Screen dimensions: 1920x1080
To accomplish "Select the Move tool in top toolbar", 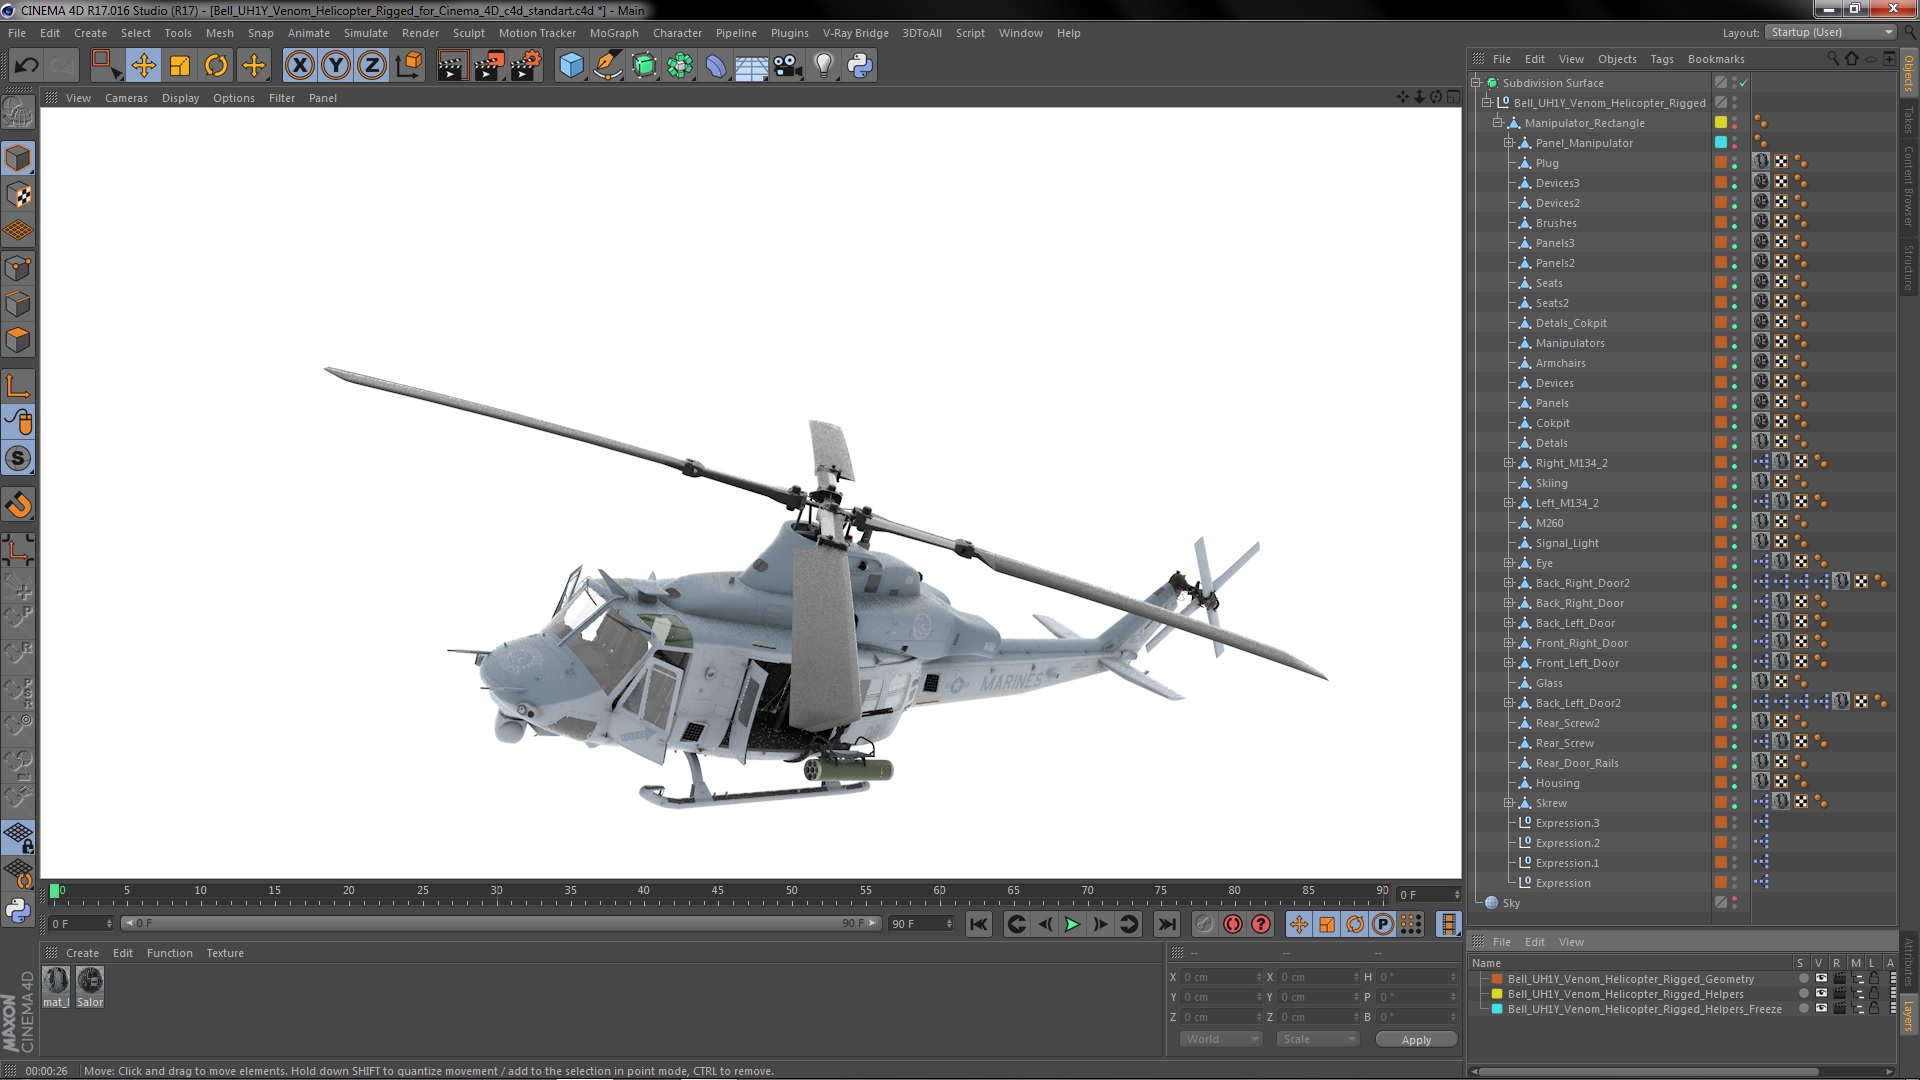I will [x=143, y=66].
